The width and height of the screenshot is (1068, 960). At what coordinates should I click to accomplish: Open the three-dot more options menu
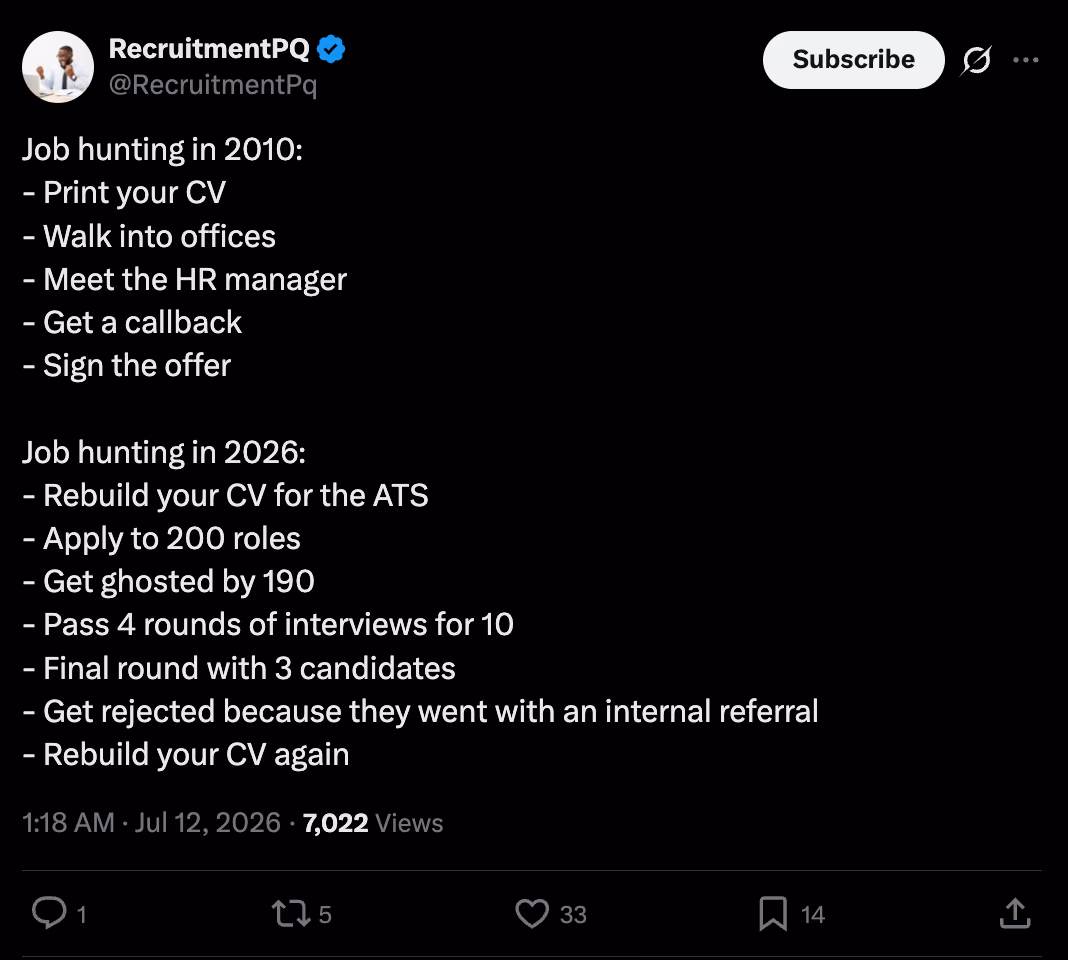pos(1025,60)
